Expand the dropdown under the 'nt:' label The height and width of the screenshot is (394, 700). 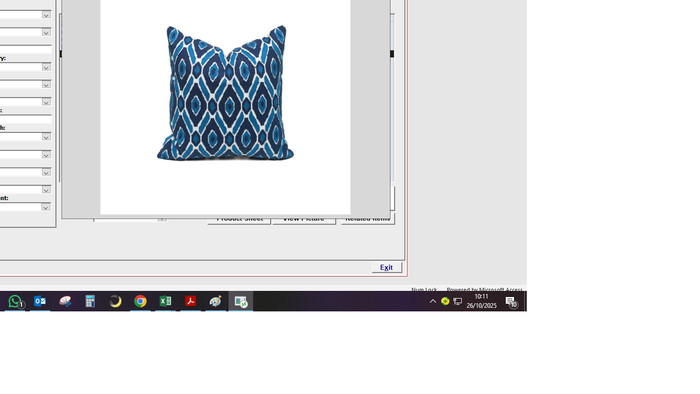(x=46, y=207)
